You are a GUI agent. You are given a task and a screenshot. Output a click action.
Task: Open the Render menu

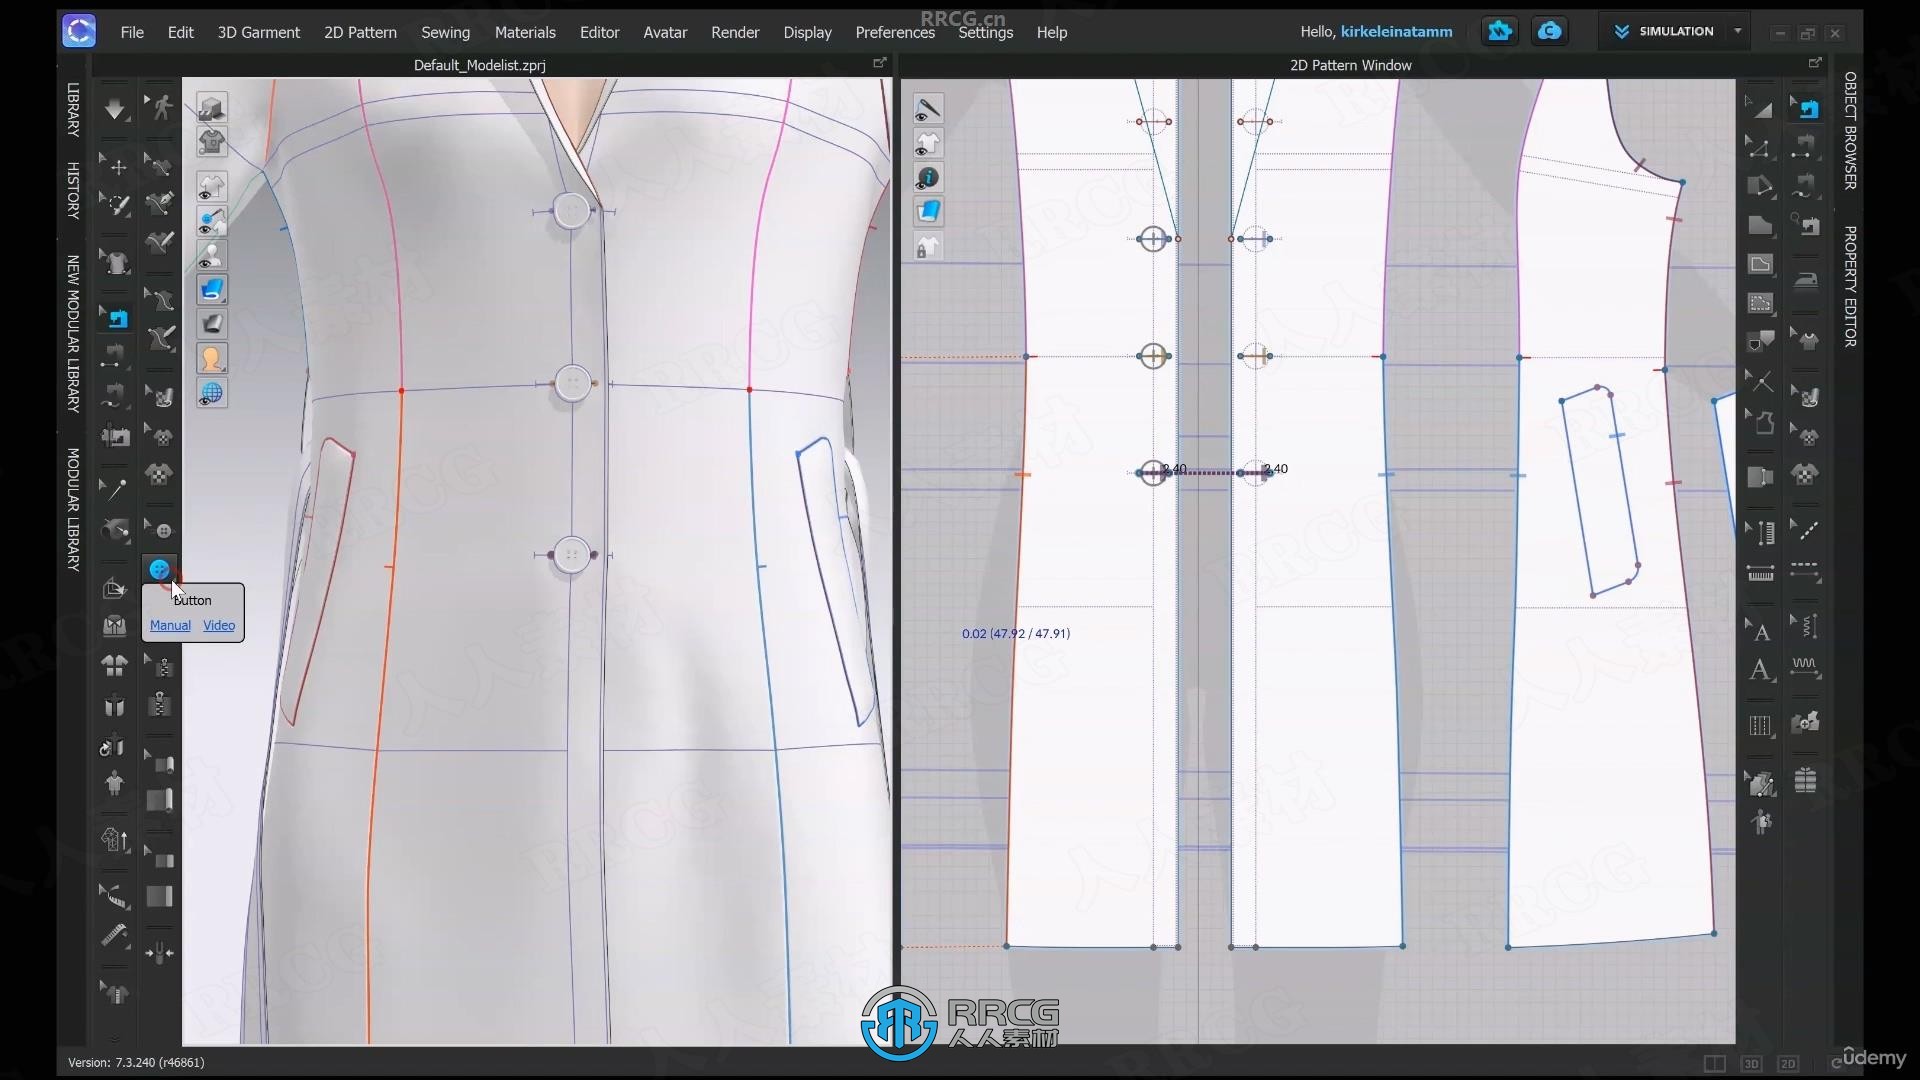tap(735, 32)
